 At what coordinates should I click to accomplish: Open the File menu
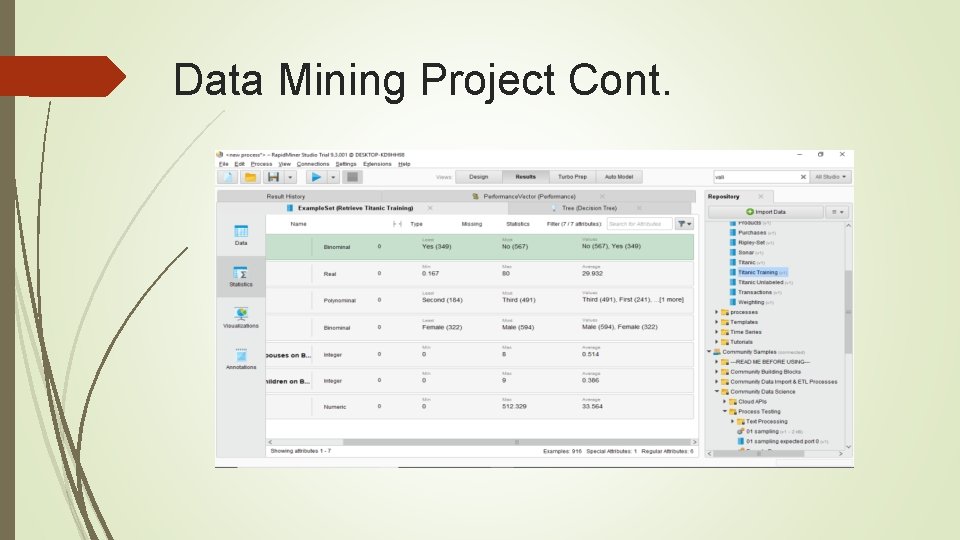[x=223, y=164]
